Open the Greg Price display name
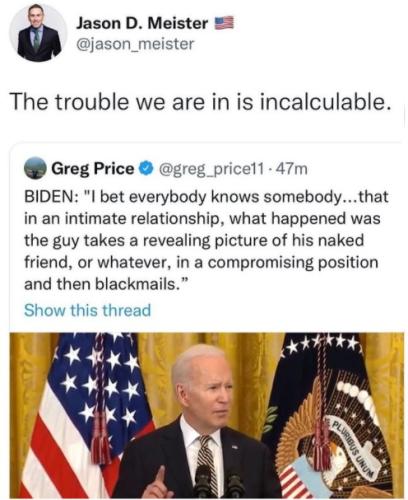This screenshot has height=500, width=408. [x=92, y=169]
